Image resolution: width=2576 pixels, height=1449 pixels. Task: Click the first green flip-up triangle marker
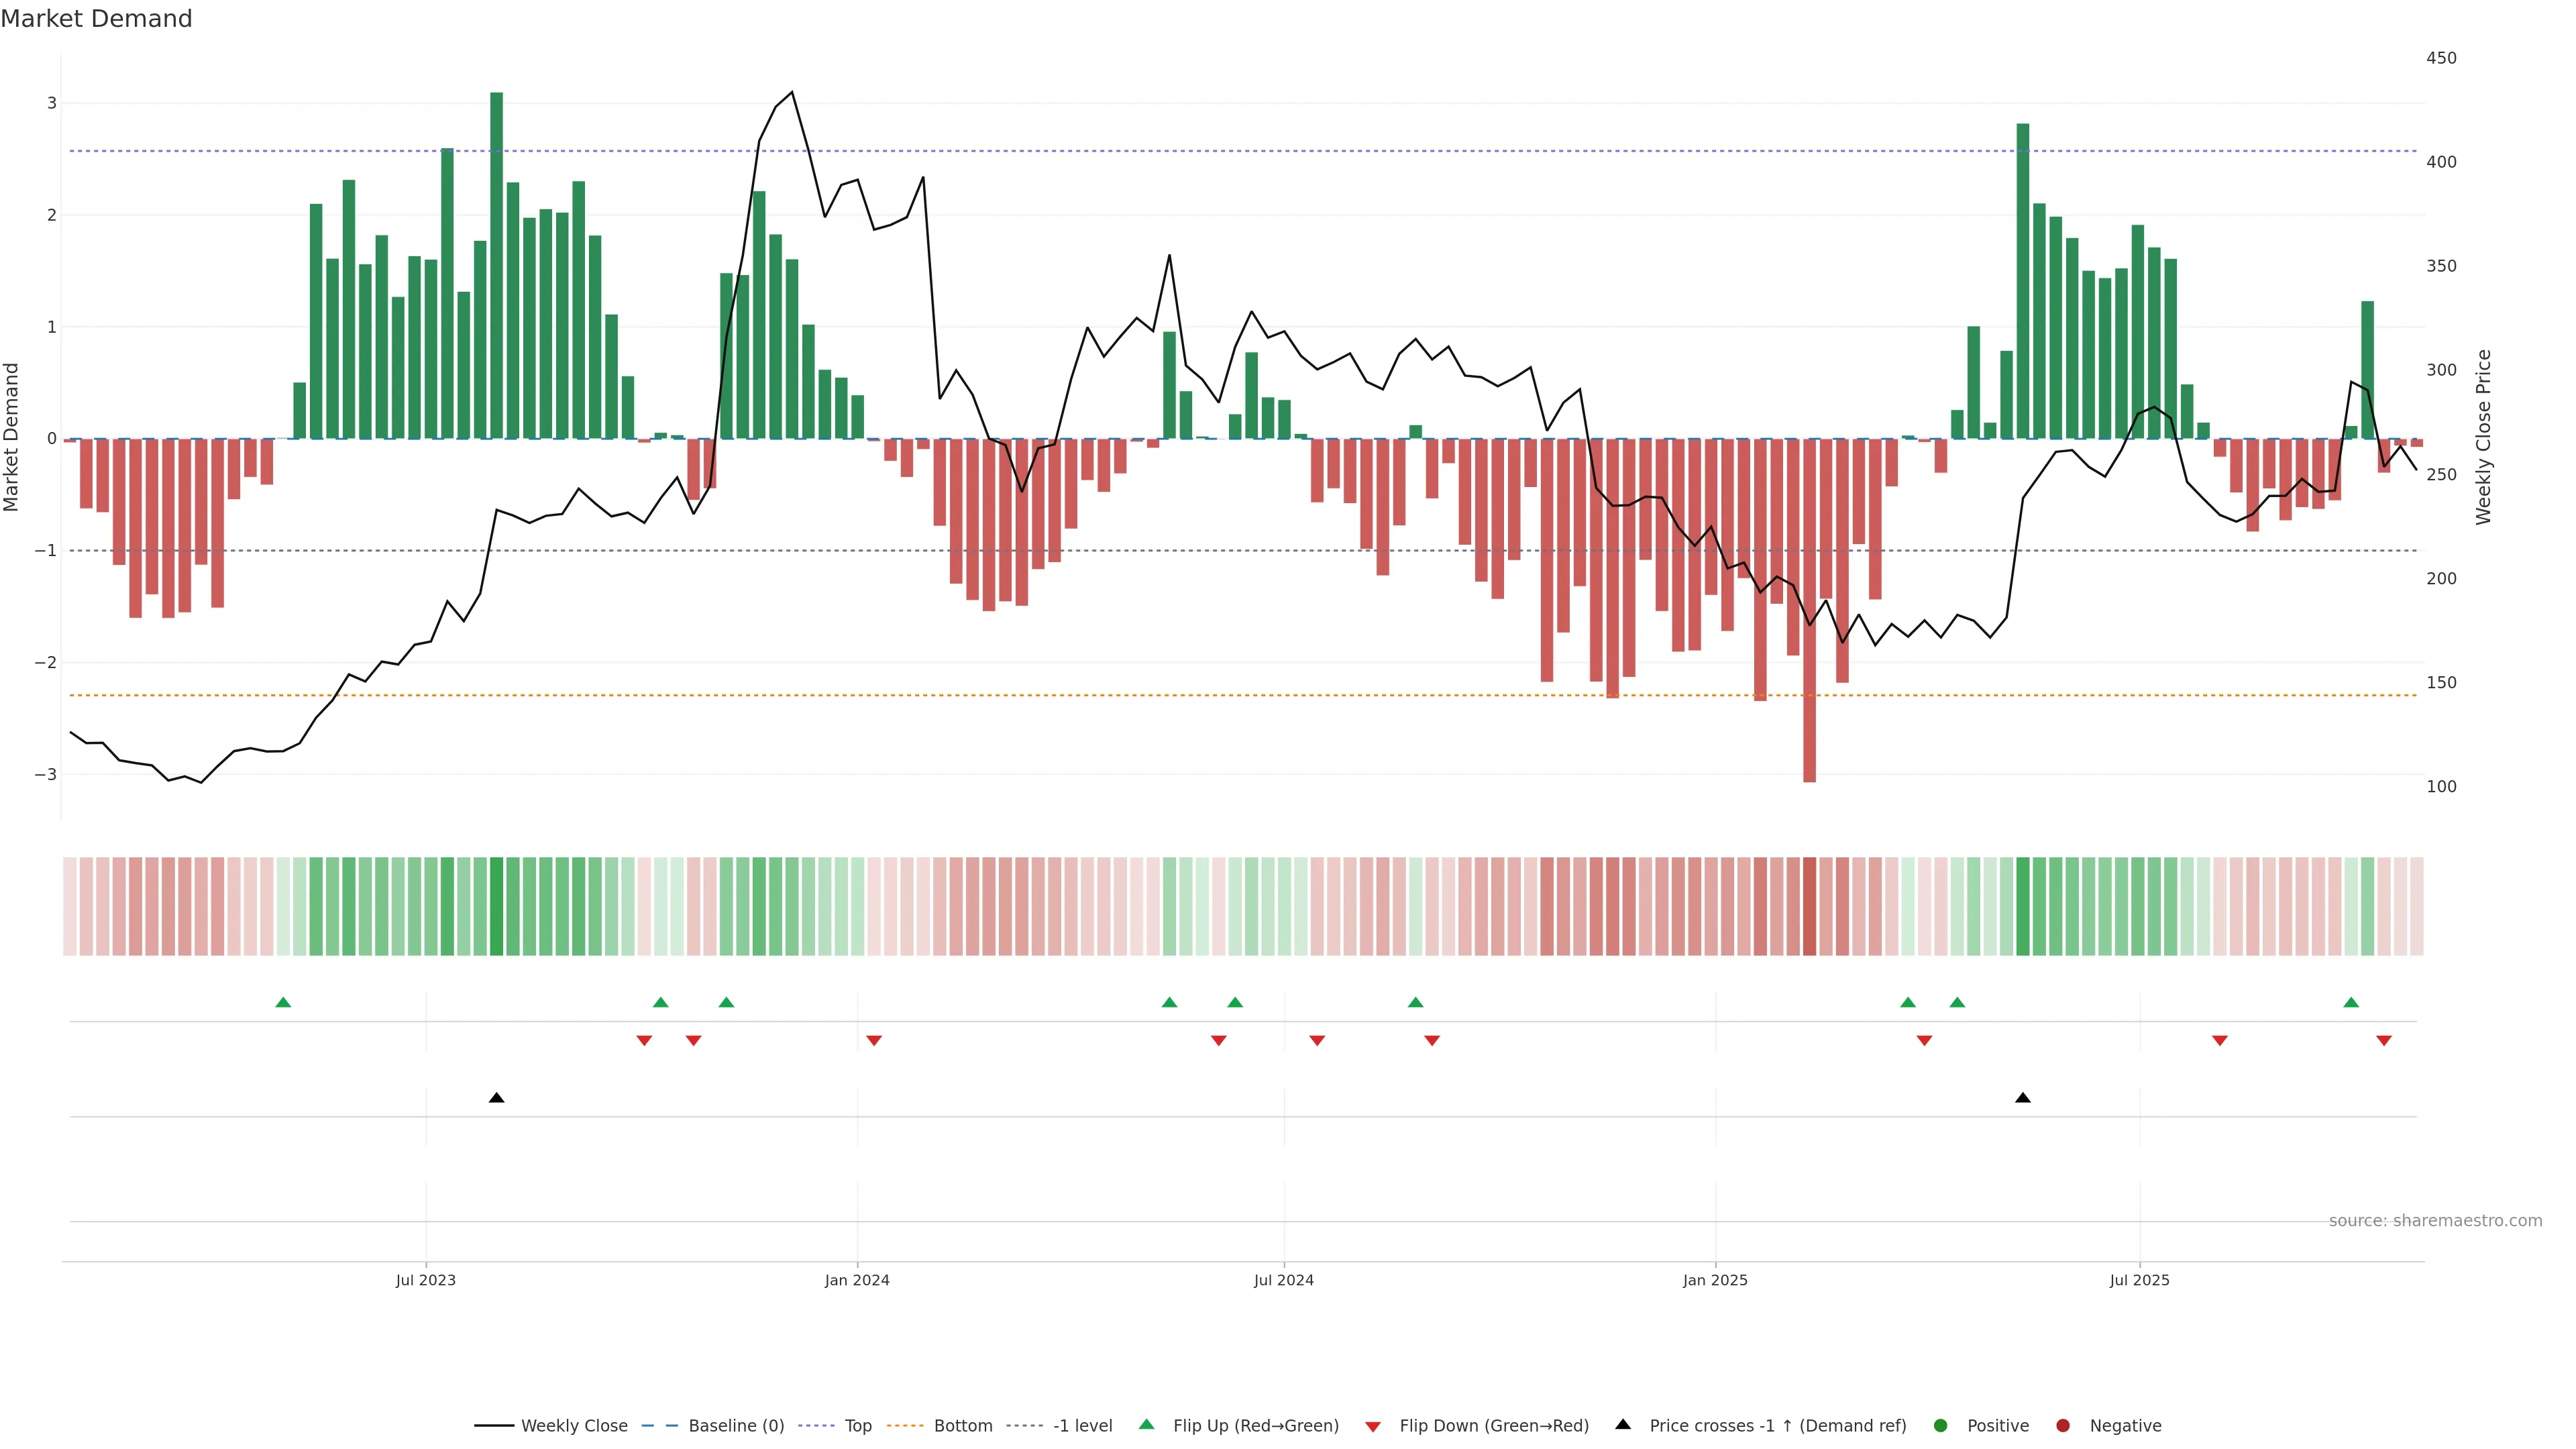coord(283,1002)
